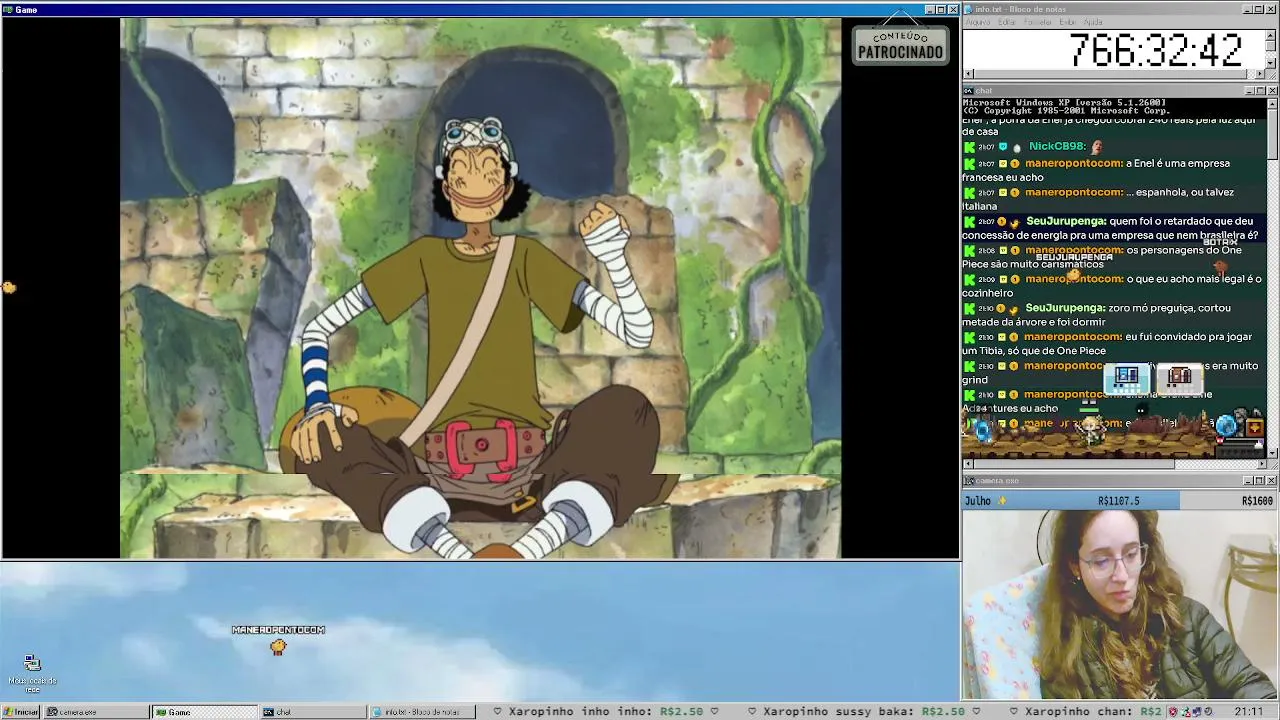Click maneropontocom username in Enel message
Image resolution: width=1280 pixels, height=720 pixels.
click(x=1074, y=163)
